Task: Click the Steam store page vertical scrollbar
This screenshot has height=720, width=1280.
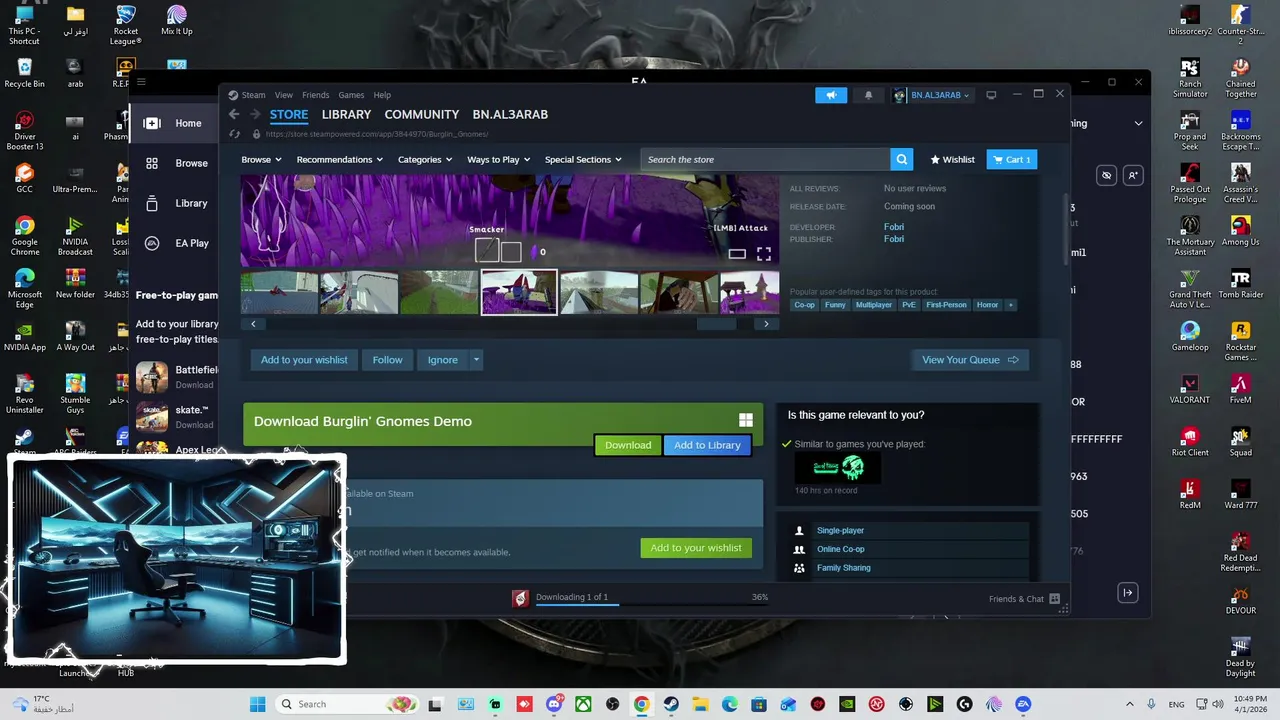Action: point(1064,230)
